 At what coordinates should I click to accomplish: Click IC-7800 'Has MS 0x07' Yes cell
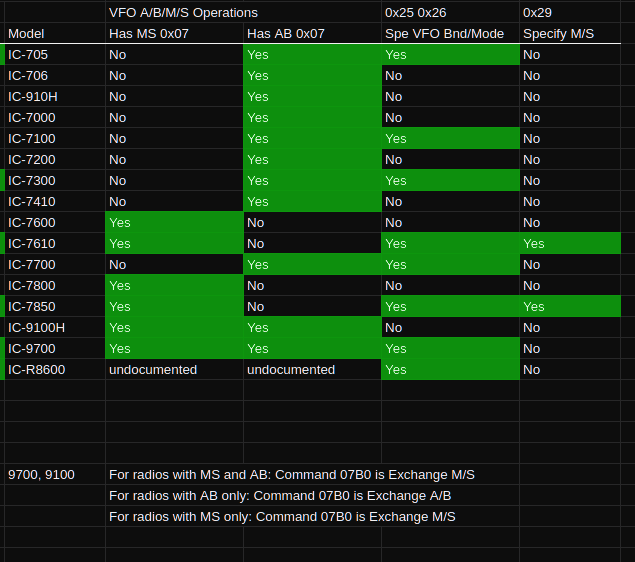174,286
